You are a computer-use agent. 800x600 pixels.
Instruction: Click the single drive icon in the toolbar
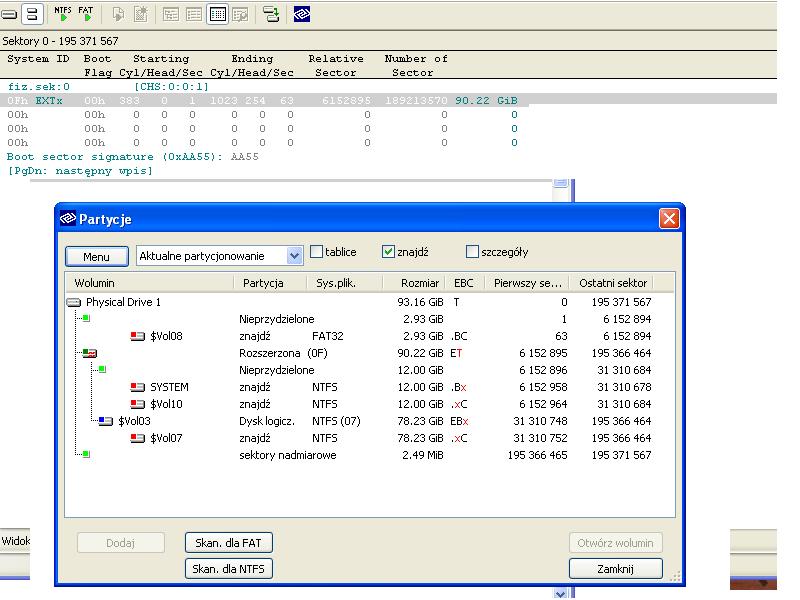[x=9, y=15]
